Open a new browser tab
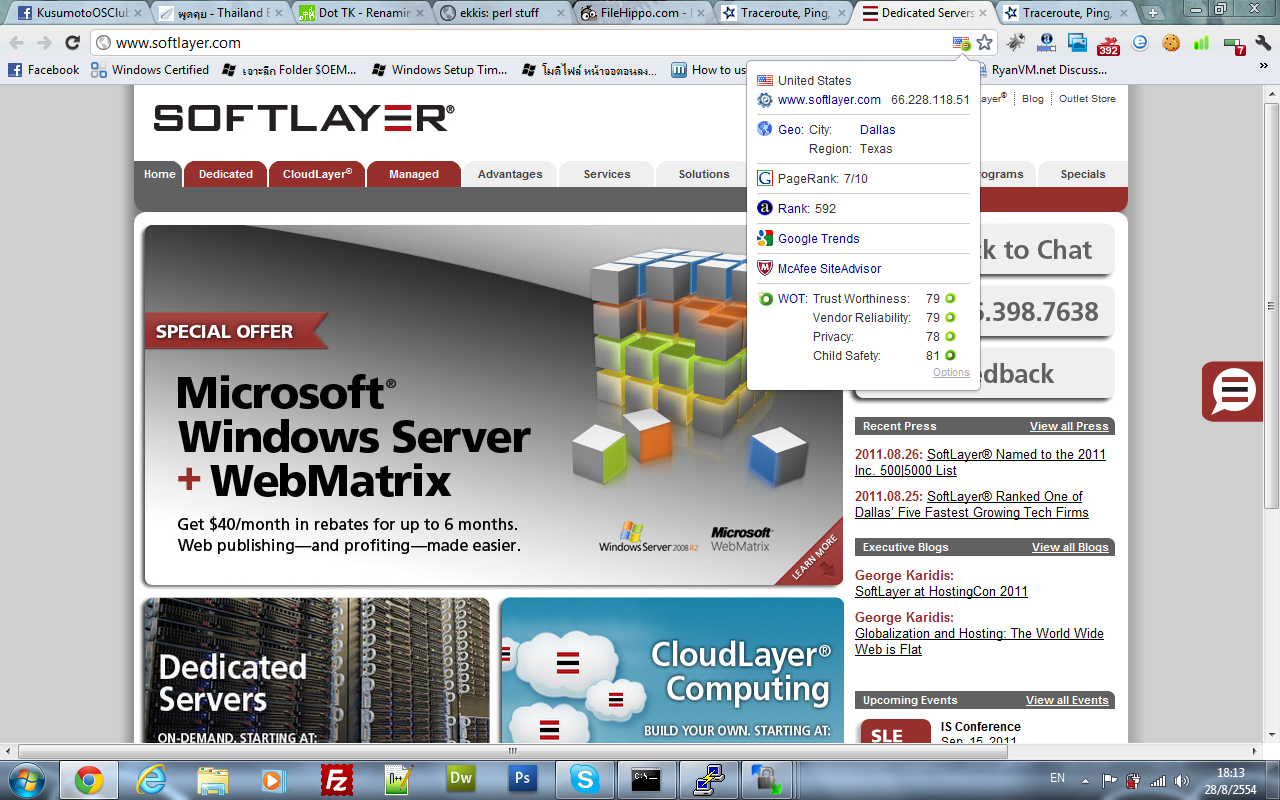The height and width of the screenshot is (800, 1280). pos(1153,13)
